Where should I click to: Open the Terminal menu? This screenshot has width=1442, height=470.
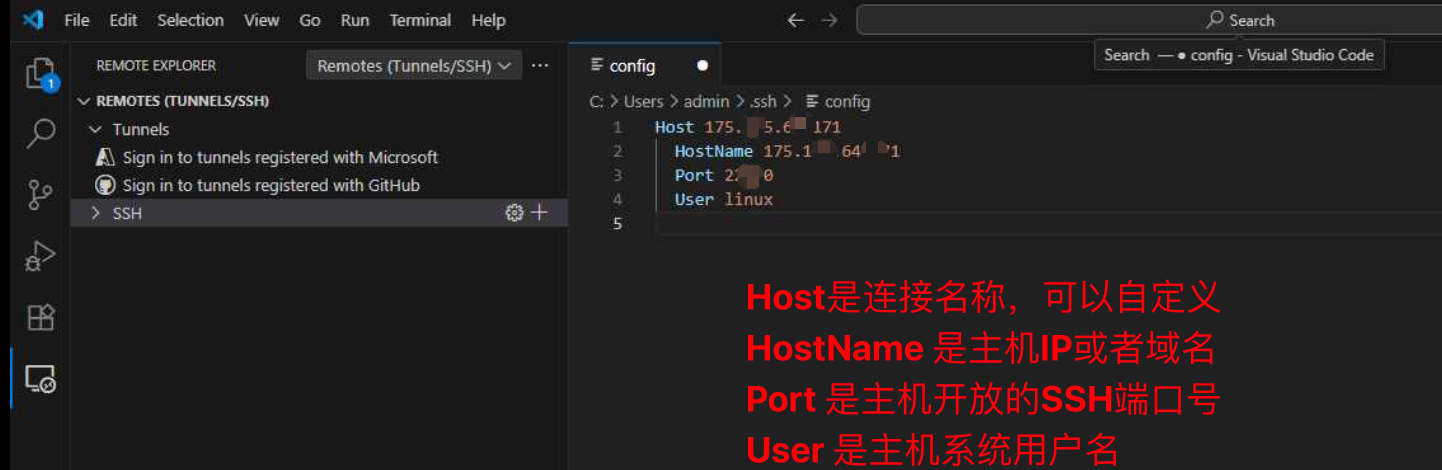tap(419, 20)
